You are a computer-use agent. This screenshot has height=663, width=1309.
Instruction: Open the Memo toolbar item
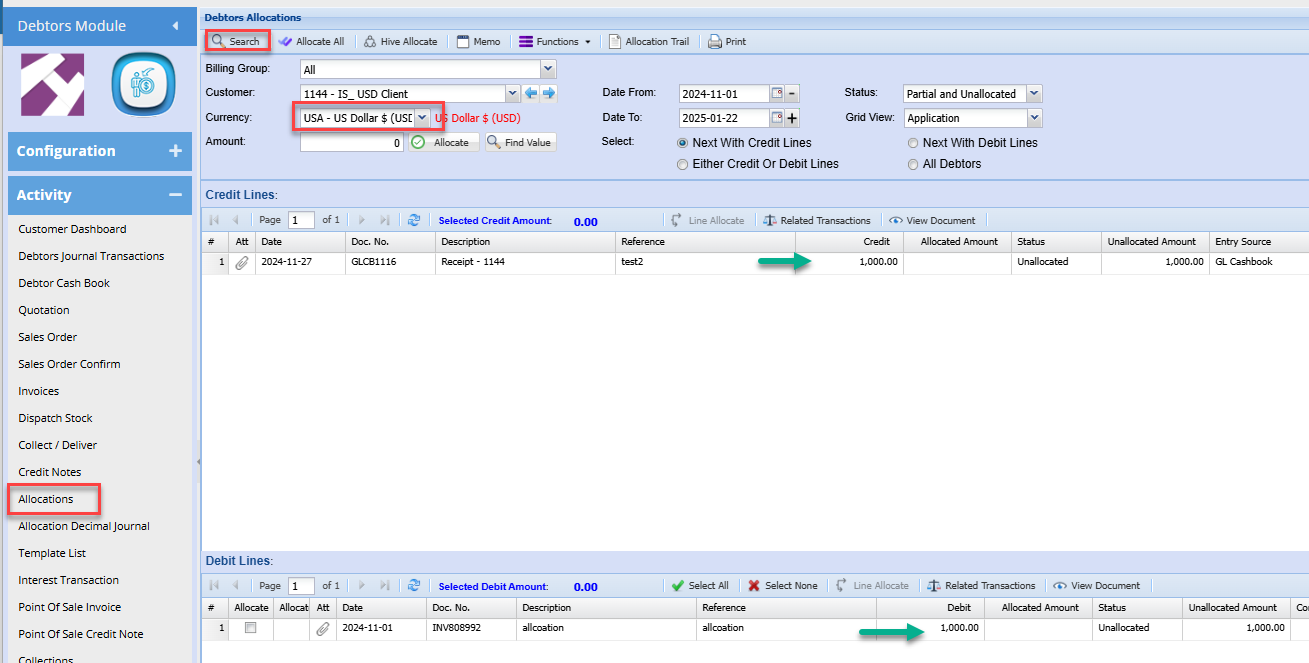478,41
